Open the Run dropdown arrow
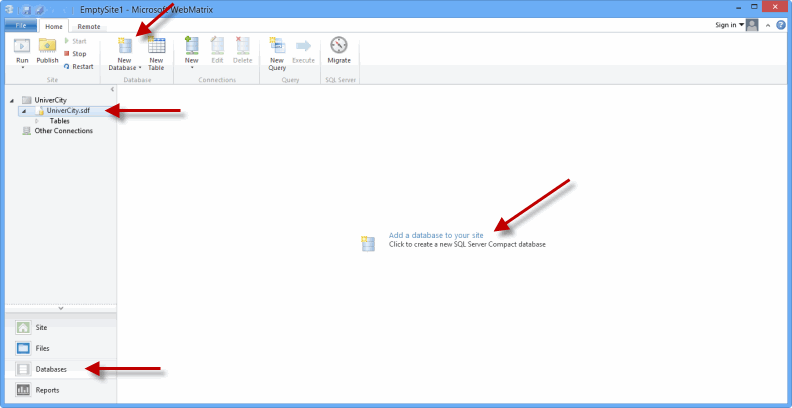This screenshot has height=408, width=792. point(22,67)
